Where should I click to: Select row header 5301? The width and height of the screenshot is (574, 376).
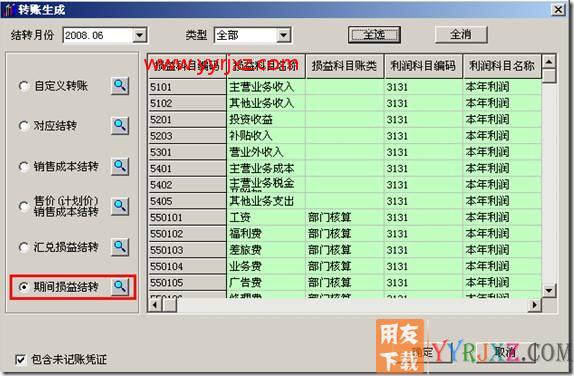coord(187,152)
